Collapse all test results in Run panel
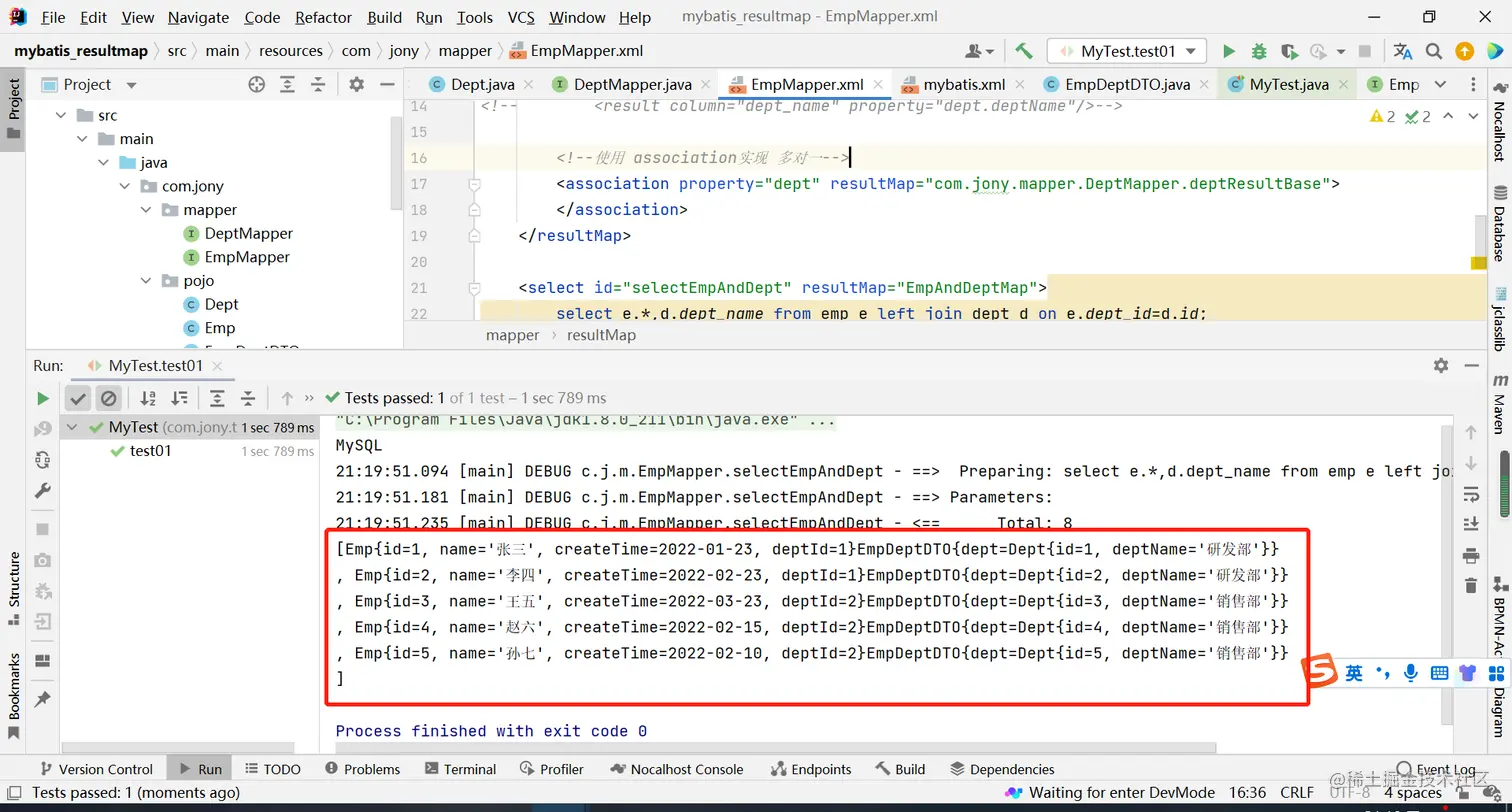1512x812 pixels. click(248, 398)
